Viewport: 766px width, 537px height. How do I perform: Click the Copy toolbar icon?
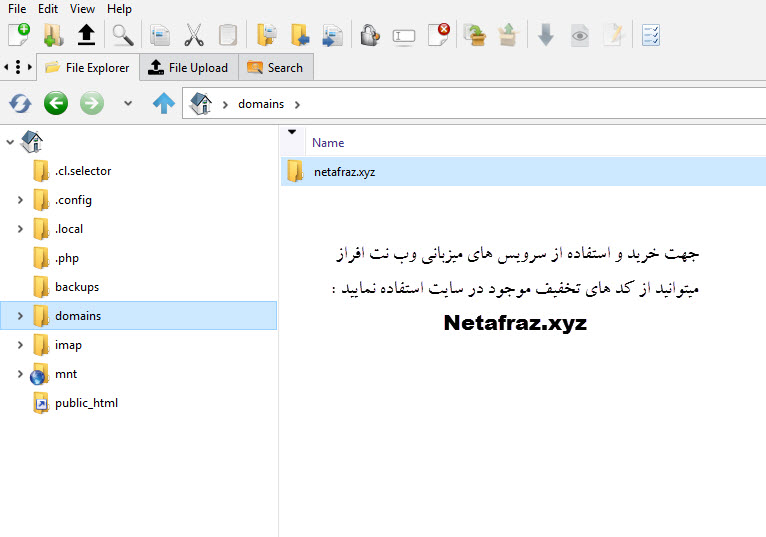pos(160,35)
